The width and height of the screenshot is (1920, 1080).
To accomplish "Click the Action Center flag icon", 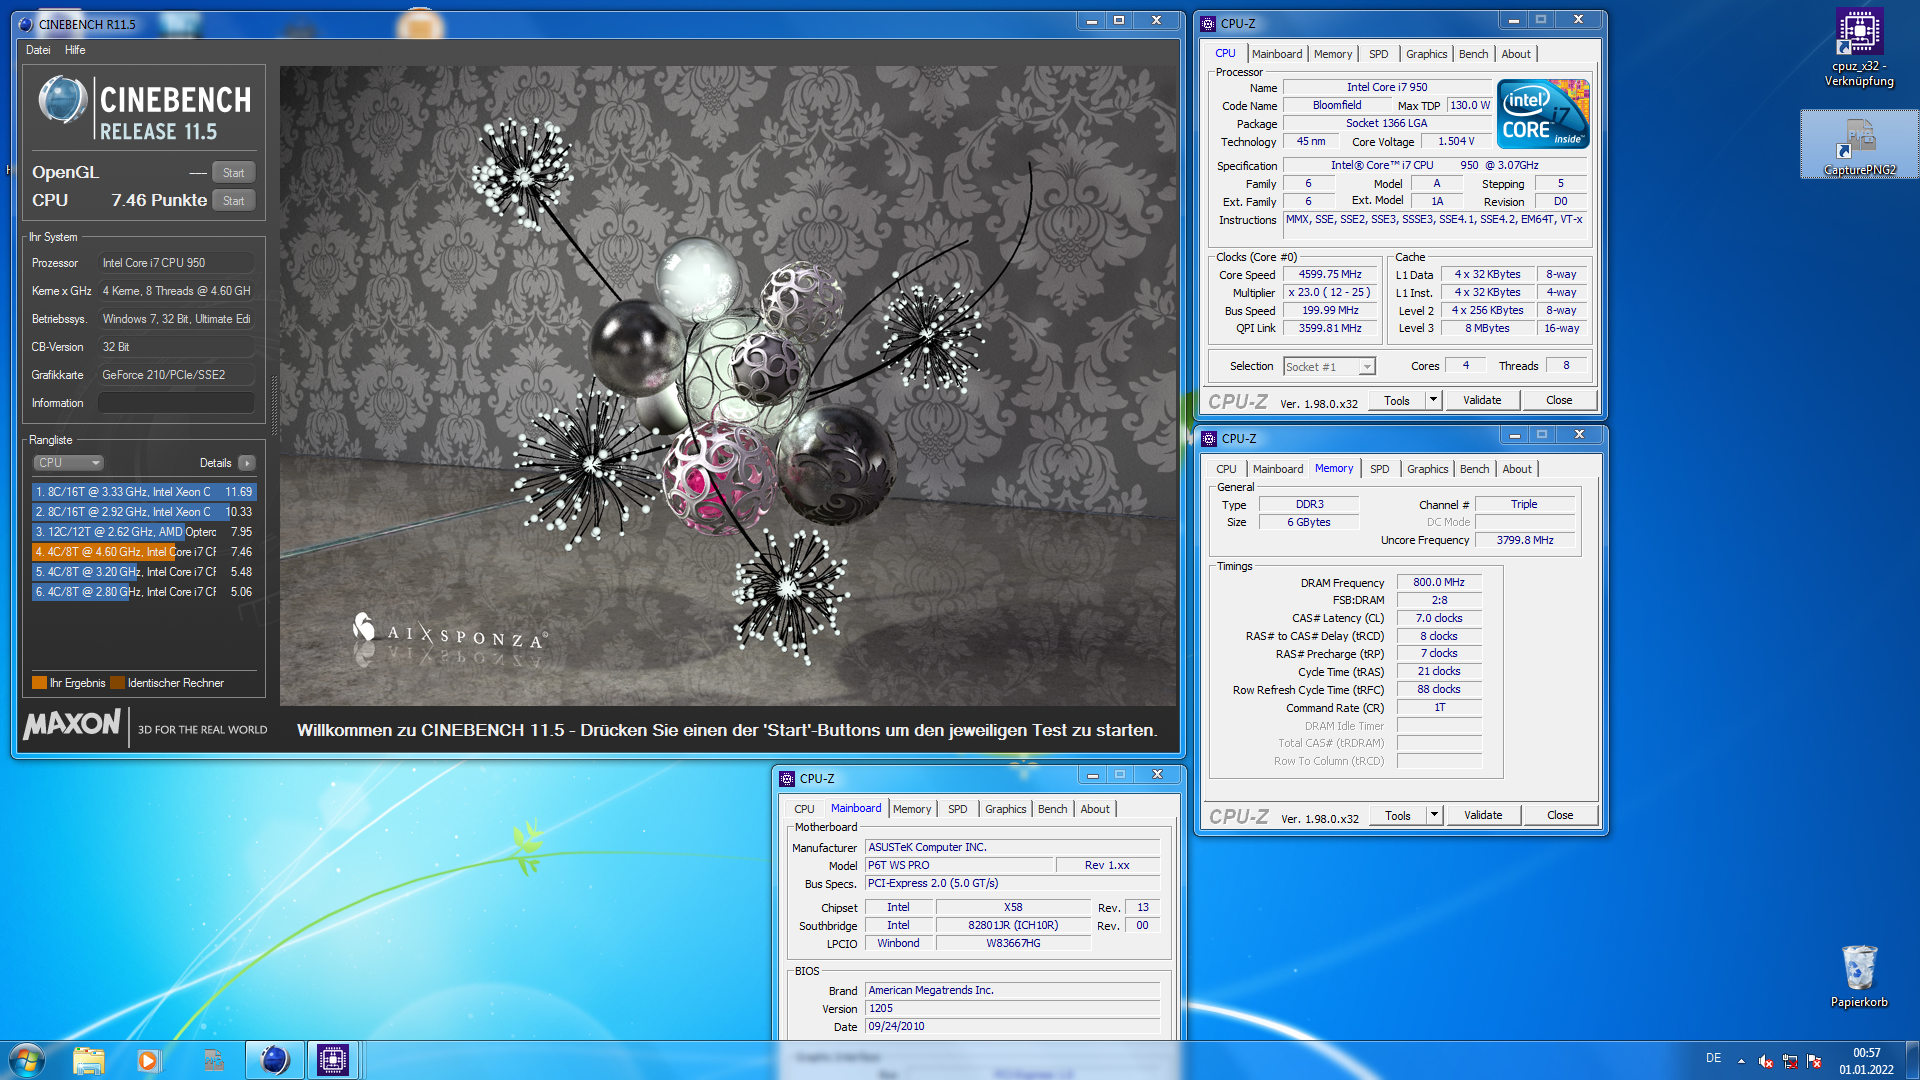I will pyautogui.click(x=1814, y=1061).
